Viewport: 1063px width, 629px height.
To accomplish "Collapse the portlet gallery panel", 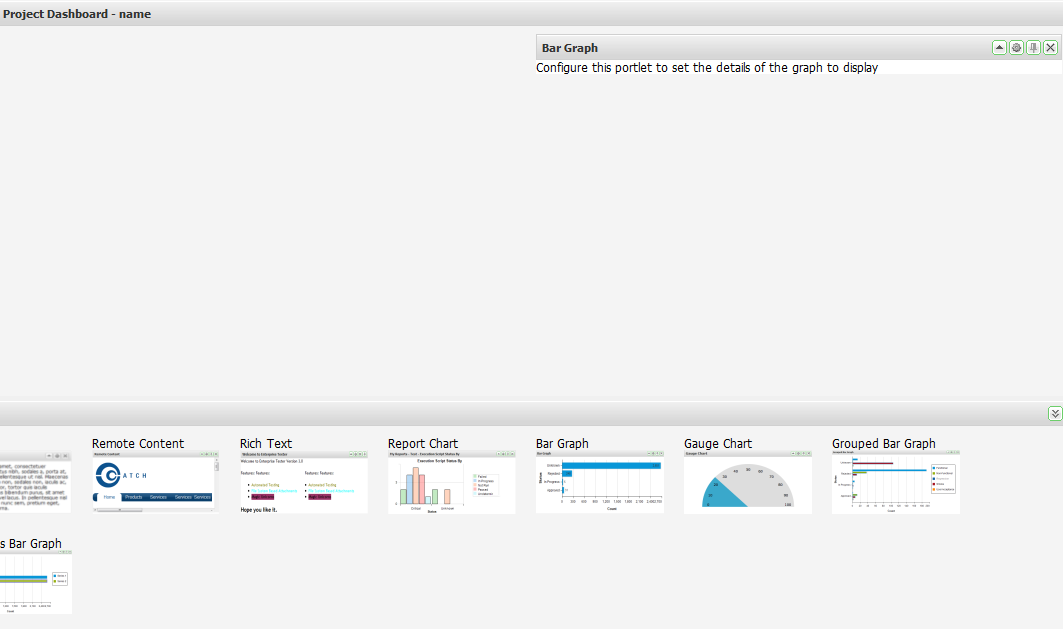I will (x=1054, y=414).
